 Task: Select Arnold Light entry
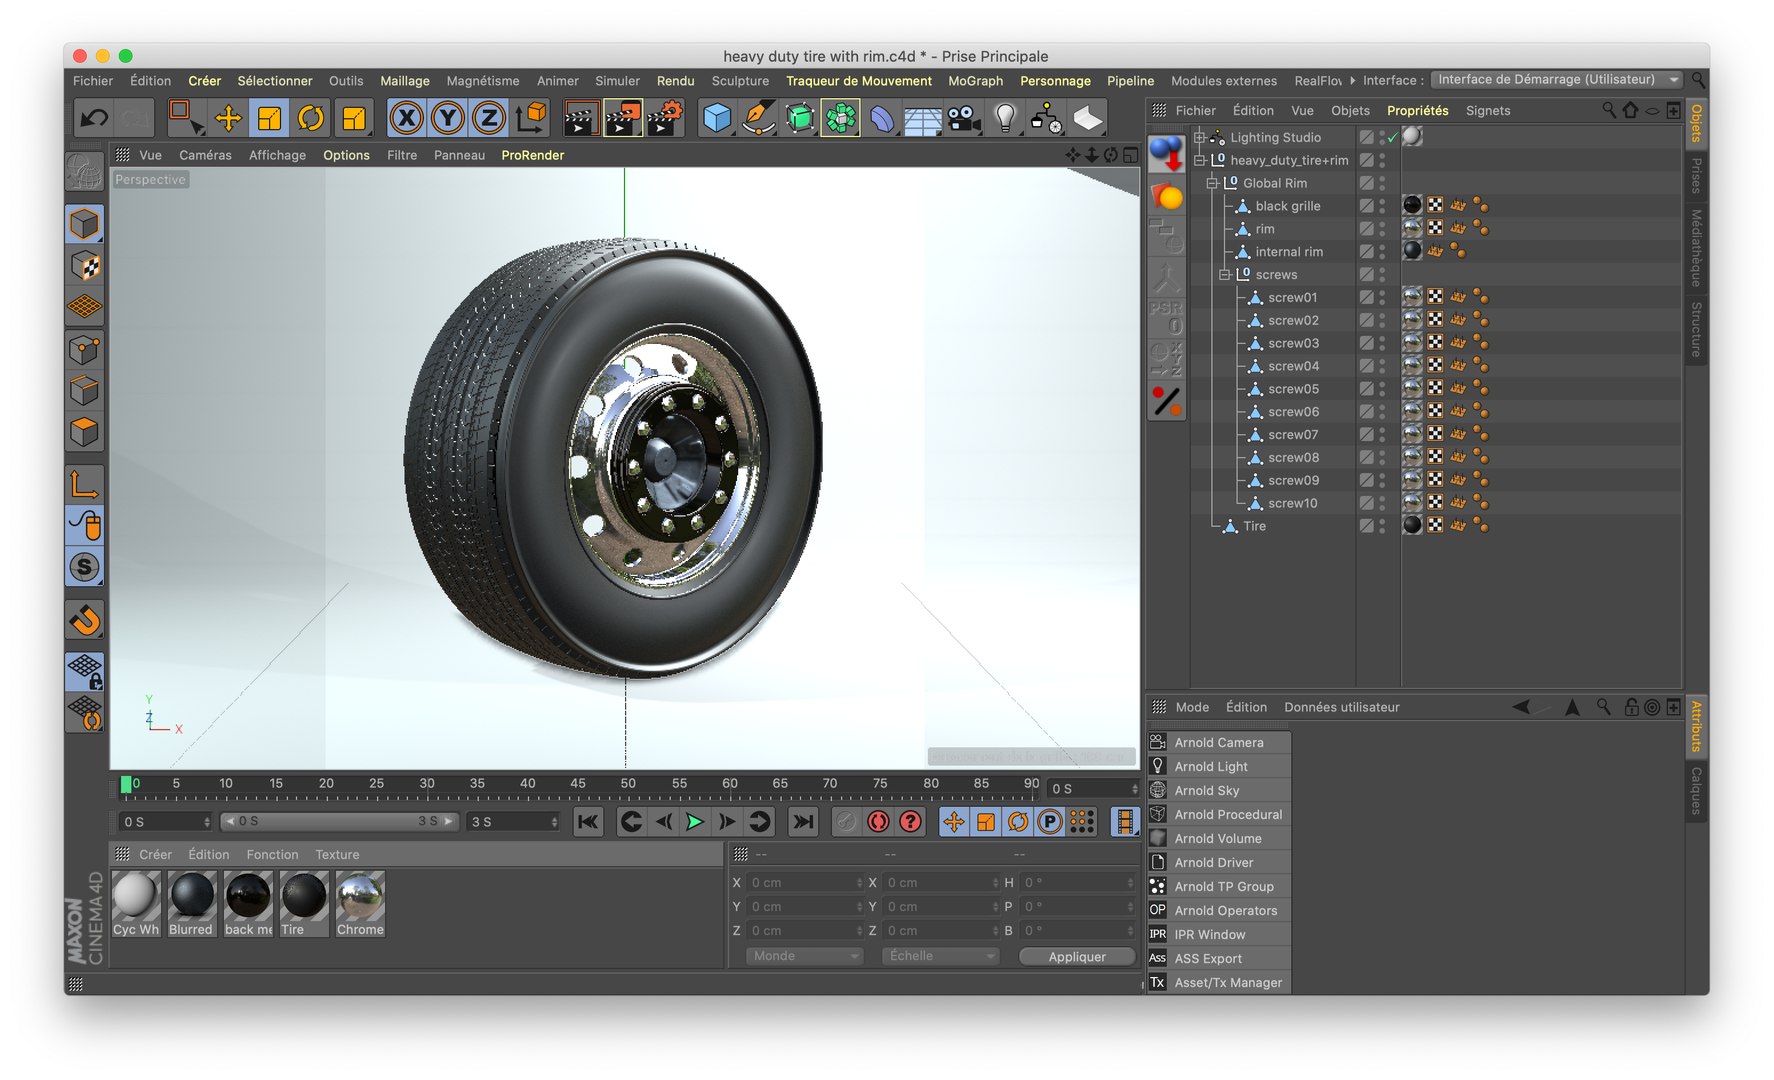click(1219, 767)
